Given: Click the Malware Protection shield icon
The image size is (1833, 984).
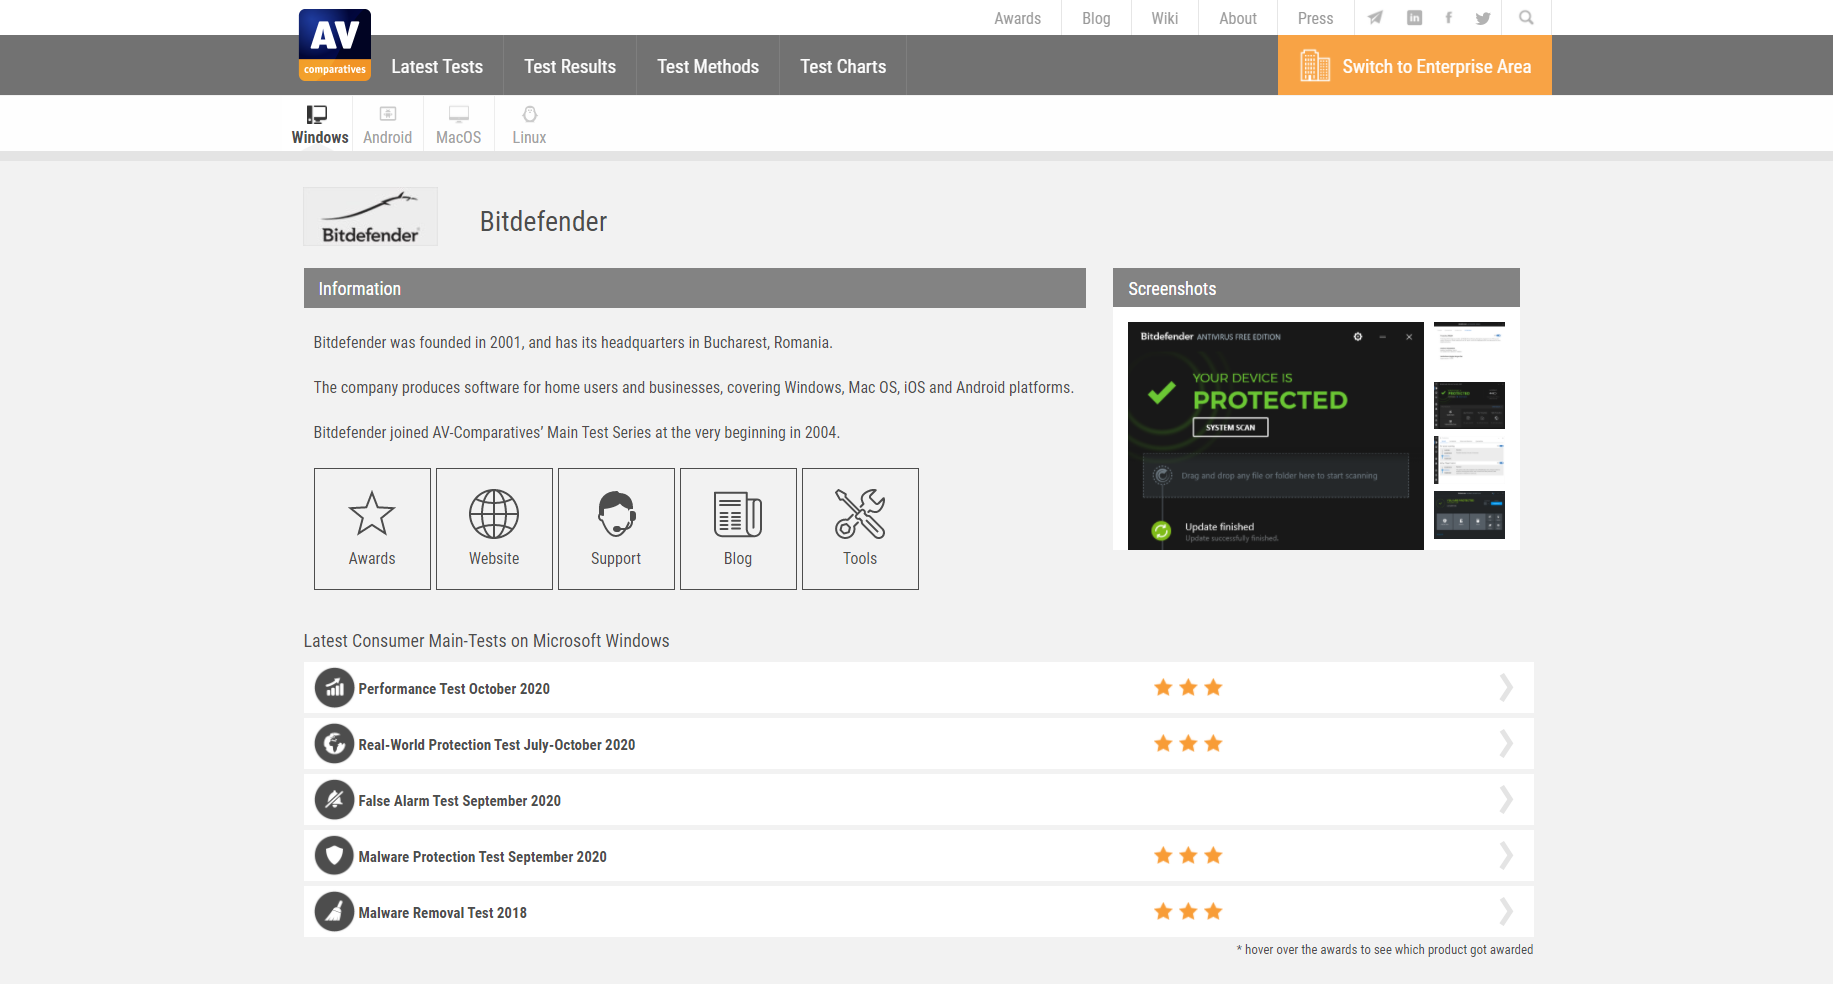Looking at the screenshot, I should (x=335, y=856).
